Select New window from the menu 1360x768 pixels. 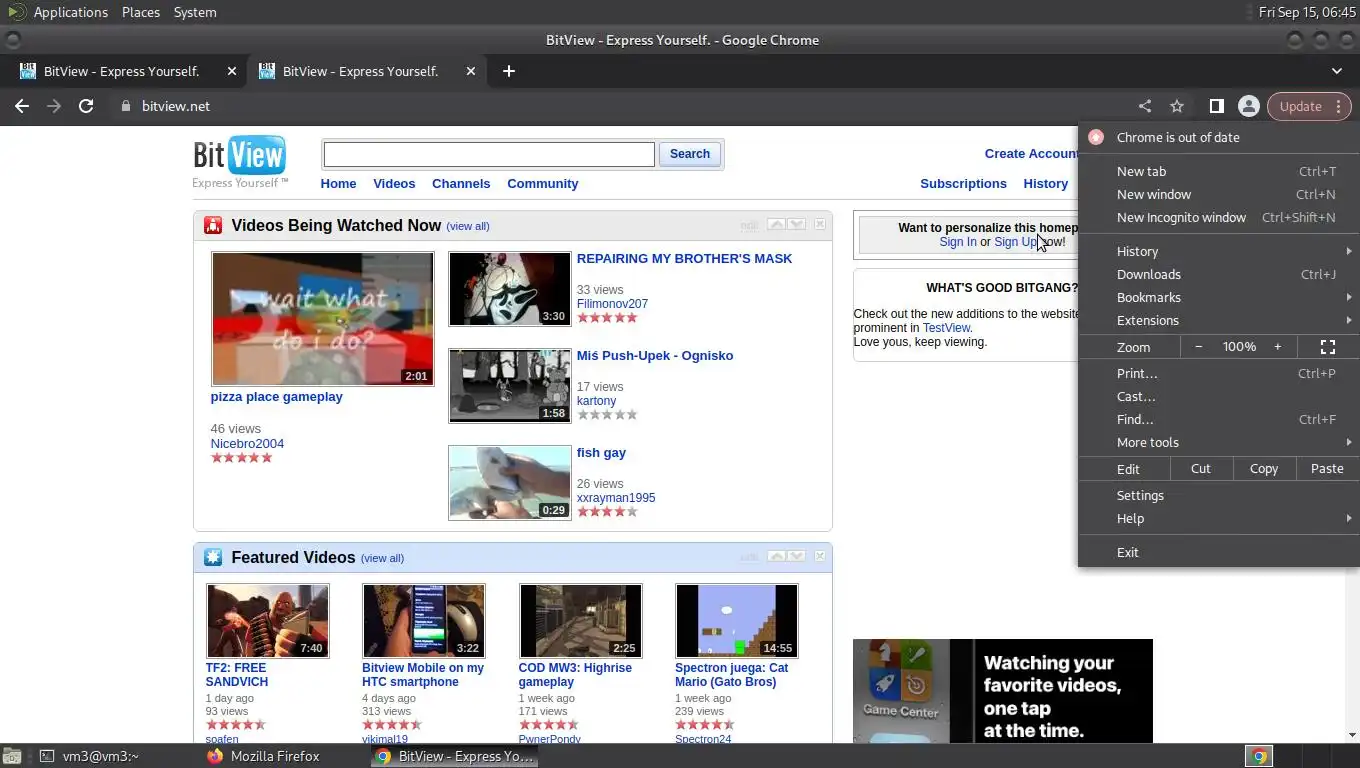tap(1219, 194)
